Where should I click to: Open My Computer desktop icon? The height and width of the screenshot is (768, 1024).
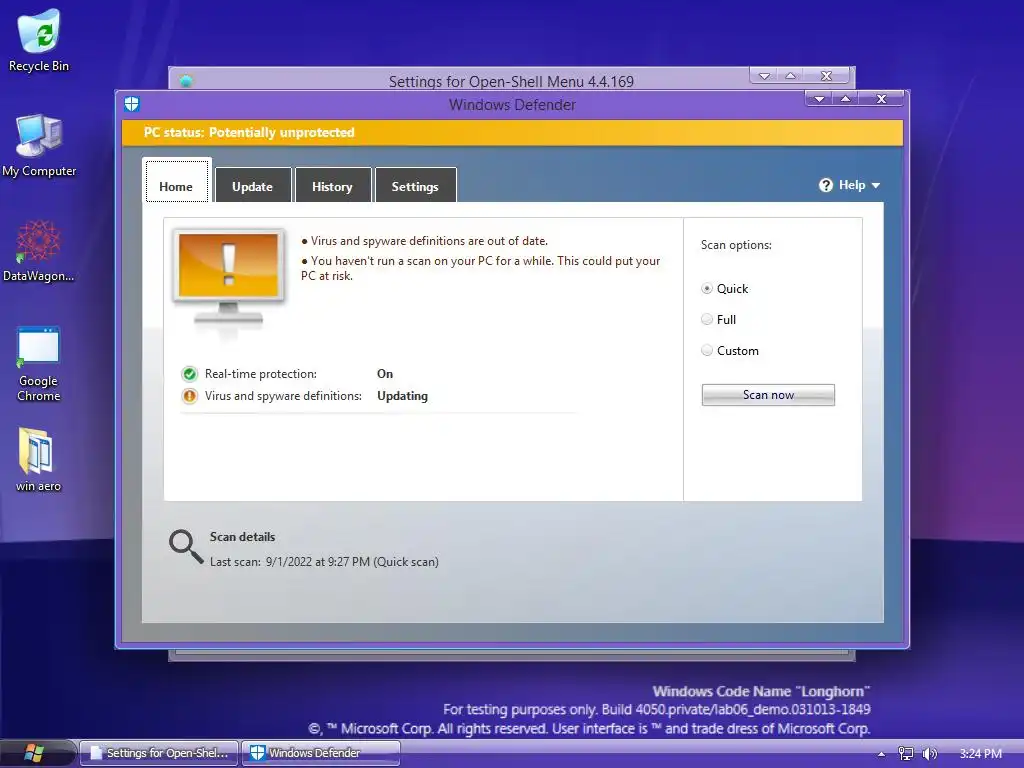pos(39,145)
